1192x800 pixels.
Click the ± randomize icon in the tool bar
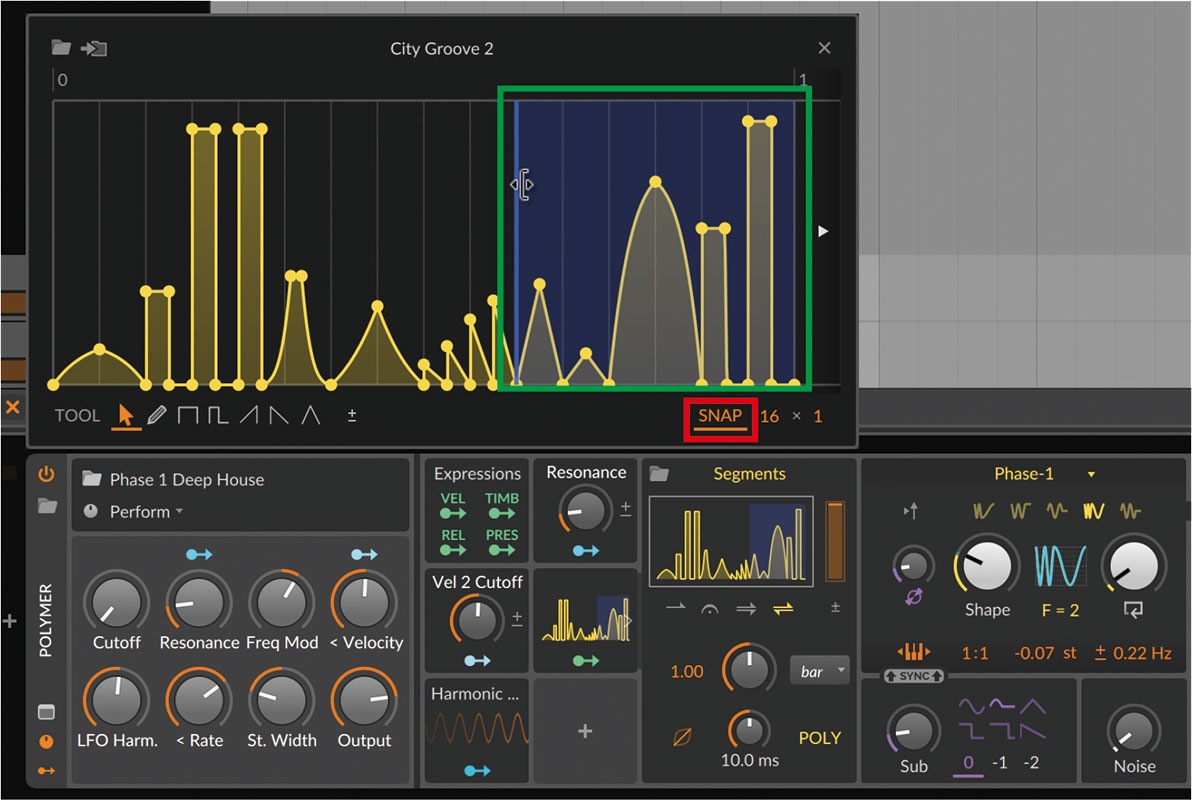(x=352, y=415)
